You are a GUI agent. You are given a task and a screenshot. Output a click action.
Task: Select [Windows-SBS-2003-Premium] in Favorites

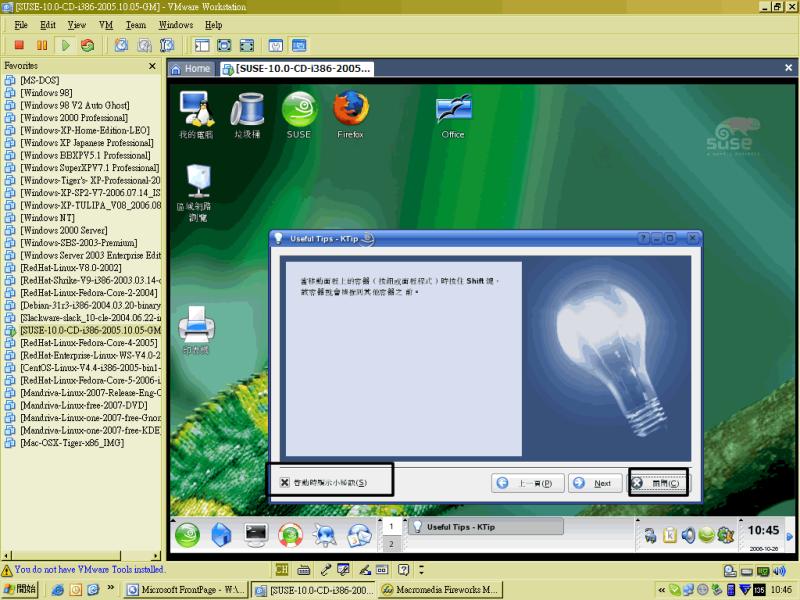point(79,243)
